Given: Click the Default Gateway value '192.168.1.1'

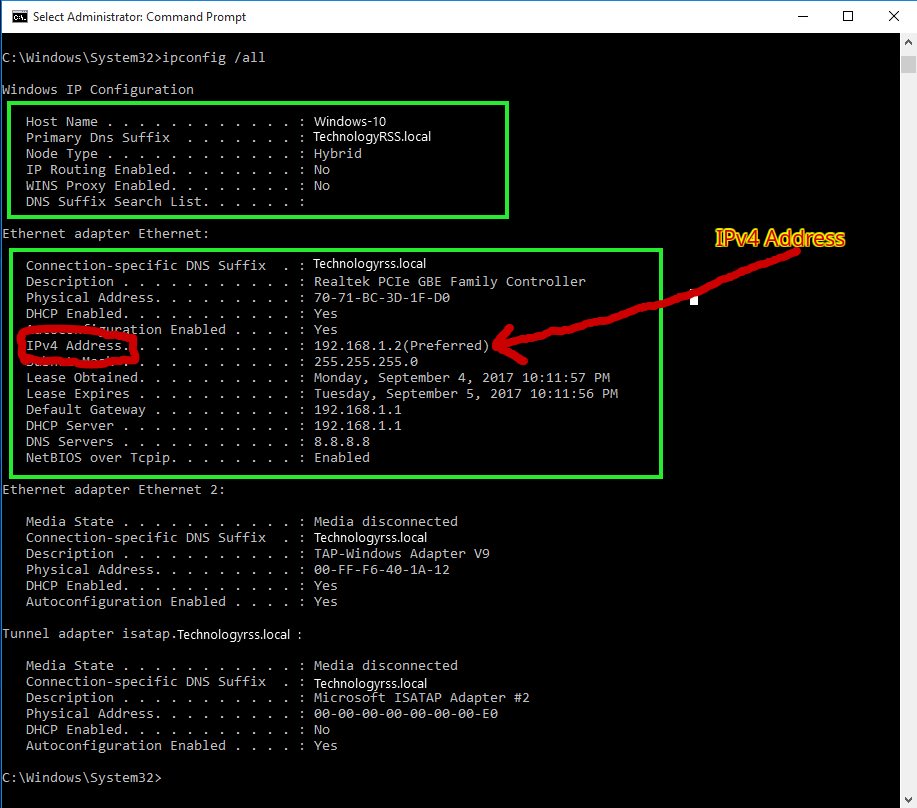Looking at the screenshot, I should coord(357,410).
